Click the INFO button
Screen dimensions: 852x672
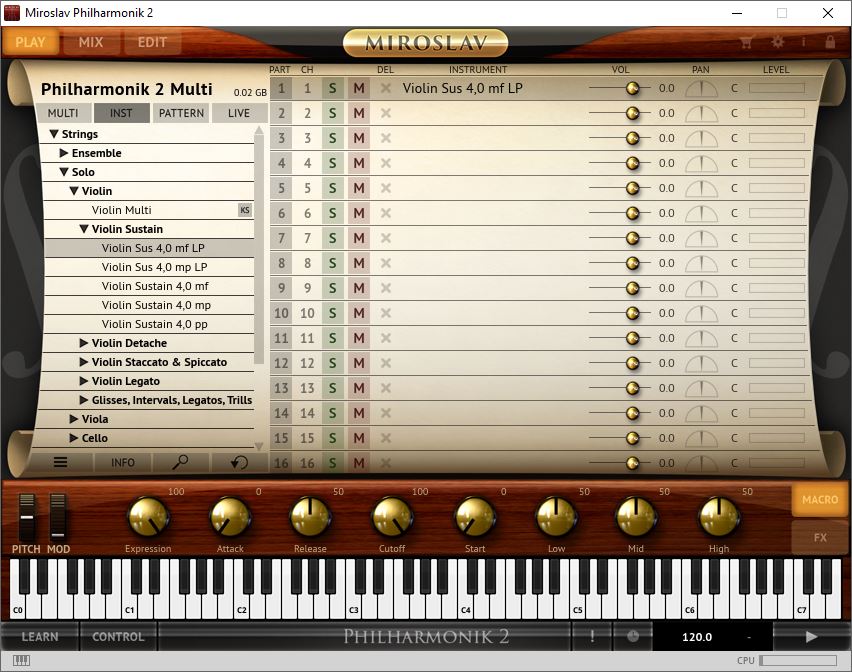tap(123, 462)
